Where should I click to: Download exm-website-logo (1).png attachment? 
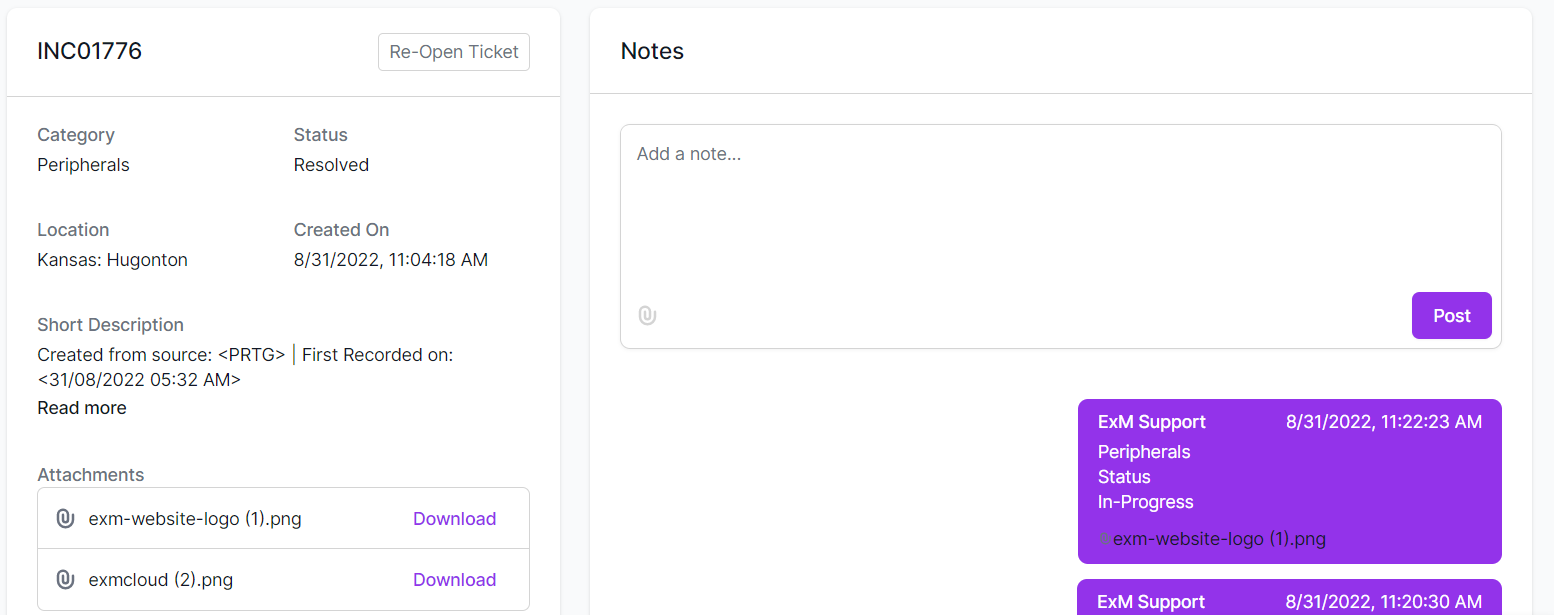(455, 519)
